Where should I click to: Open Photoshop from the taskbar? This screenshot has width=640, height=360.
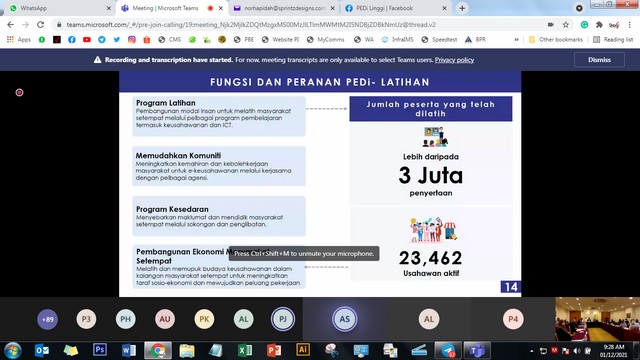[100, 350]
